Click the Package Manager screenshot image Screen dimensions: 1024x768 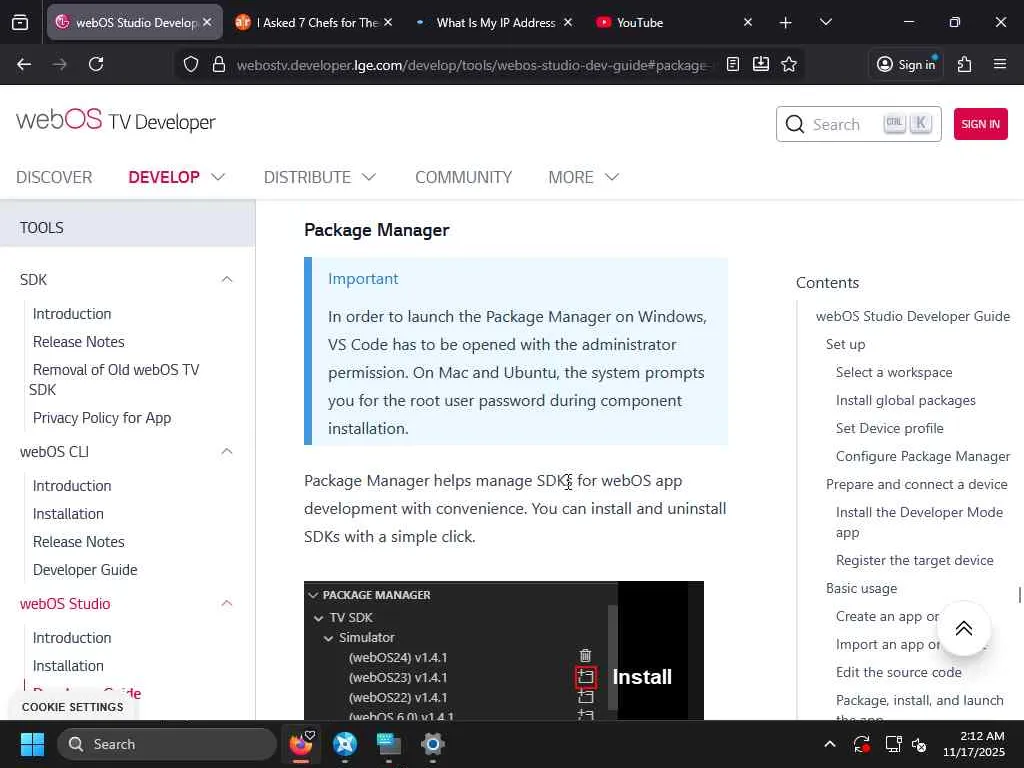tap(504, 650)
